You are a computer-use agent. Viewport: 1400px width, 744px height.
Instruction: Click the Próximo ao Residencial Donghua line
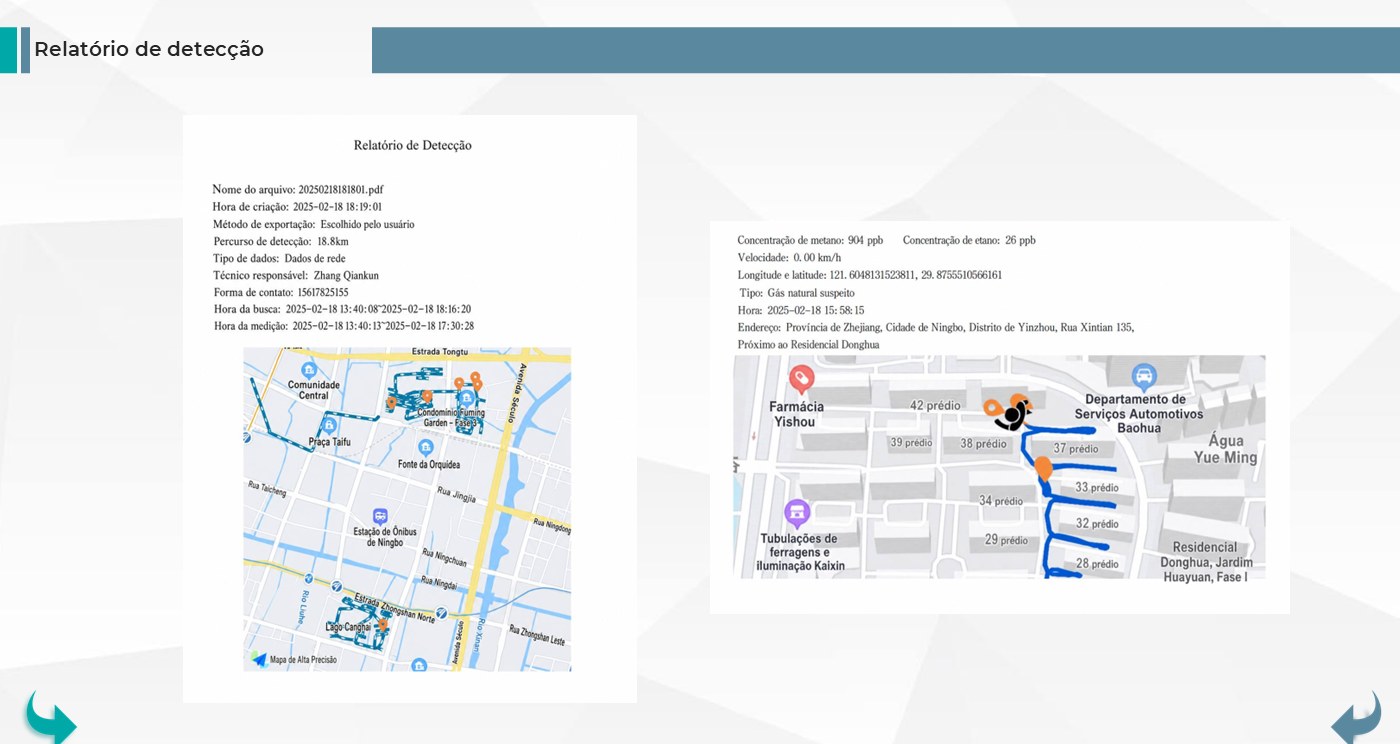808,344
